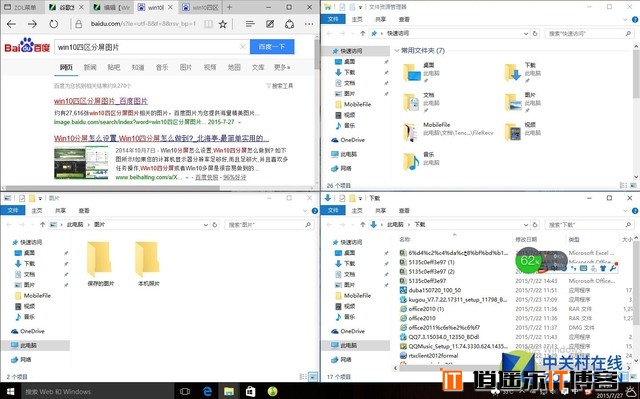Click the Edge browser refresh icon
640x399 pixels.
point(54,24)
